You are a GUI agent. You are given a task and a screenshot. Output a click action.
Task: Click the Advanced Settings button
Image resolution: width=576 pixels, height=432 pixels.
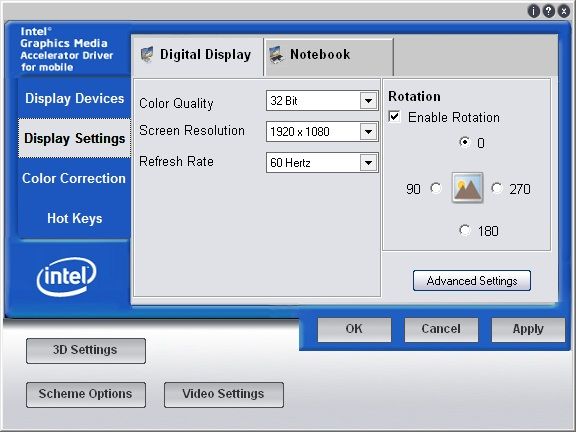click(x=472, y=281)
